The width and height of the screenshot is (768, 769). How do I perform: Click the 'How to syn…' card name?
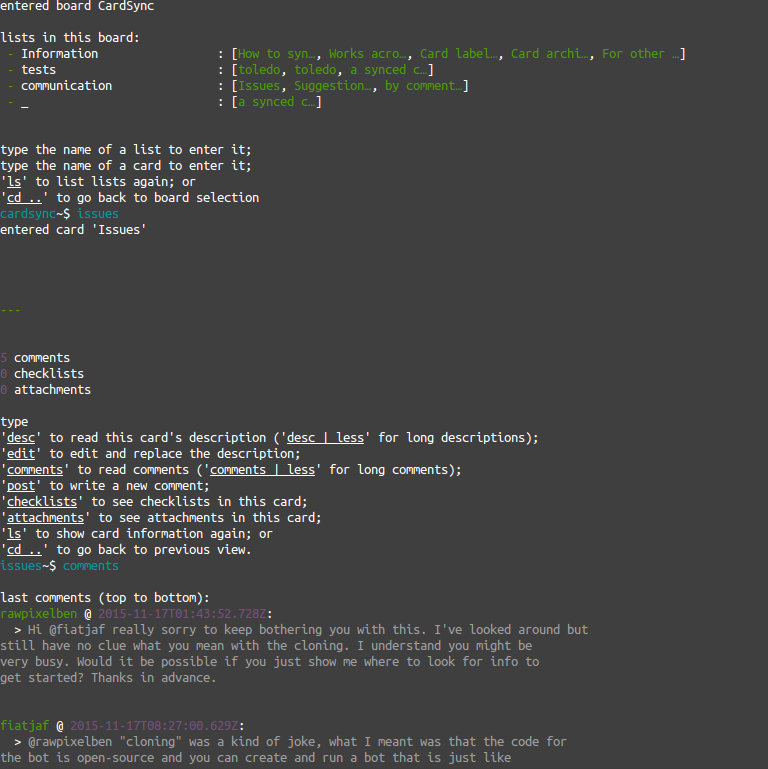pyautogui.click(x=277, y=54)
